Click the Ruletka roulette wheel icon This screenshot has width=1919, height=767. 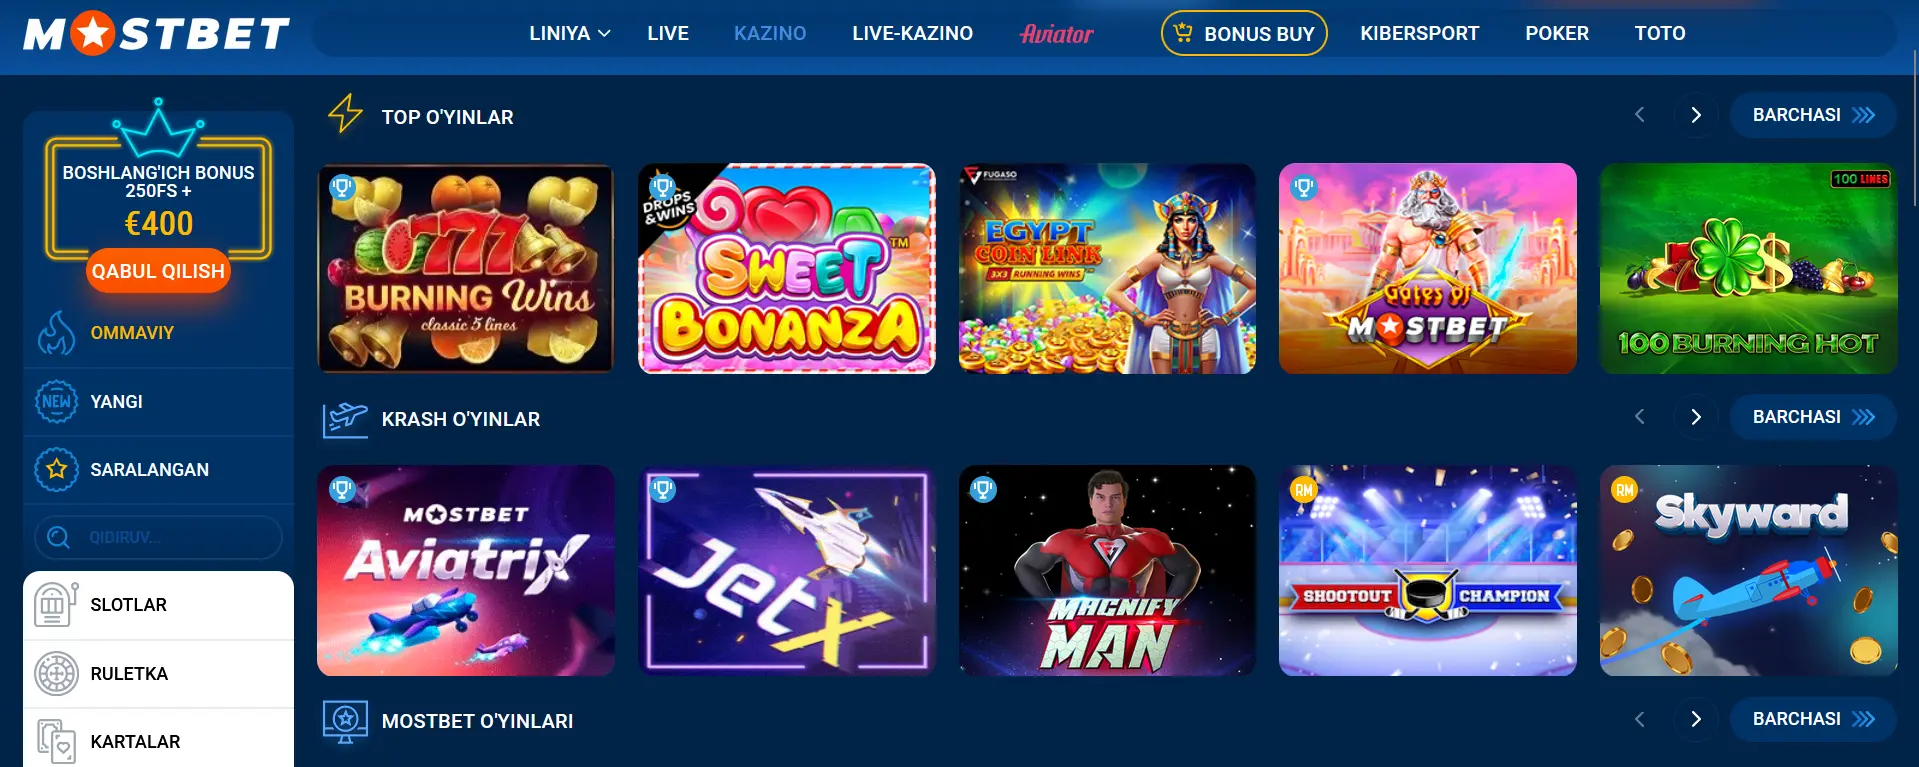click(x=56, y=674)
